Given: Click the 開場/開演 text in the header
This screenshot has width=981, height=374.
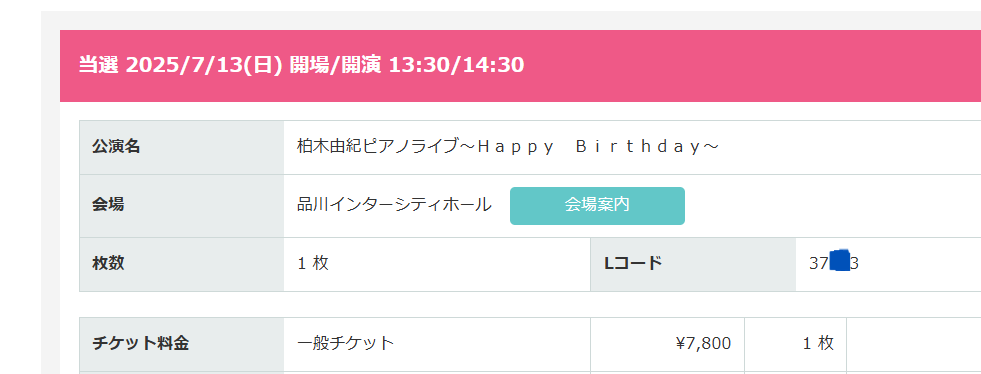Looking at the screenshot, I should tap(335, 64).
